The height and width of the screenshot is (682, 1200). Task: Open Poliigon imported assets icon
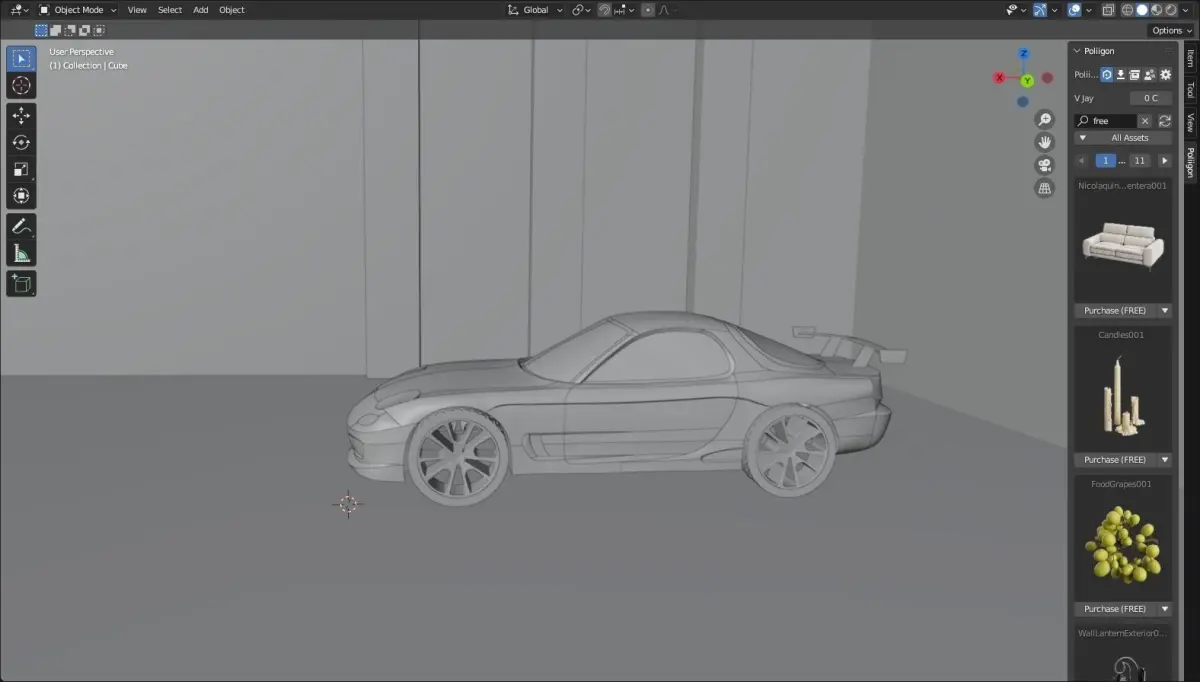tap(1135, 75)
